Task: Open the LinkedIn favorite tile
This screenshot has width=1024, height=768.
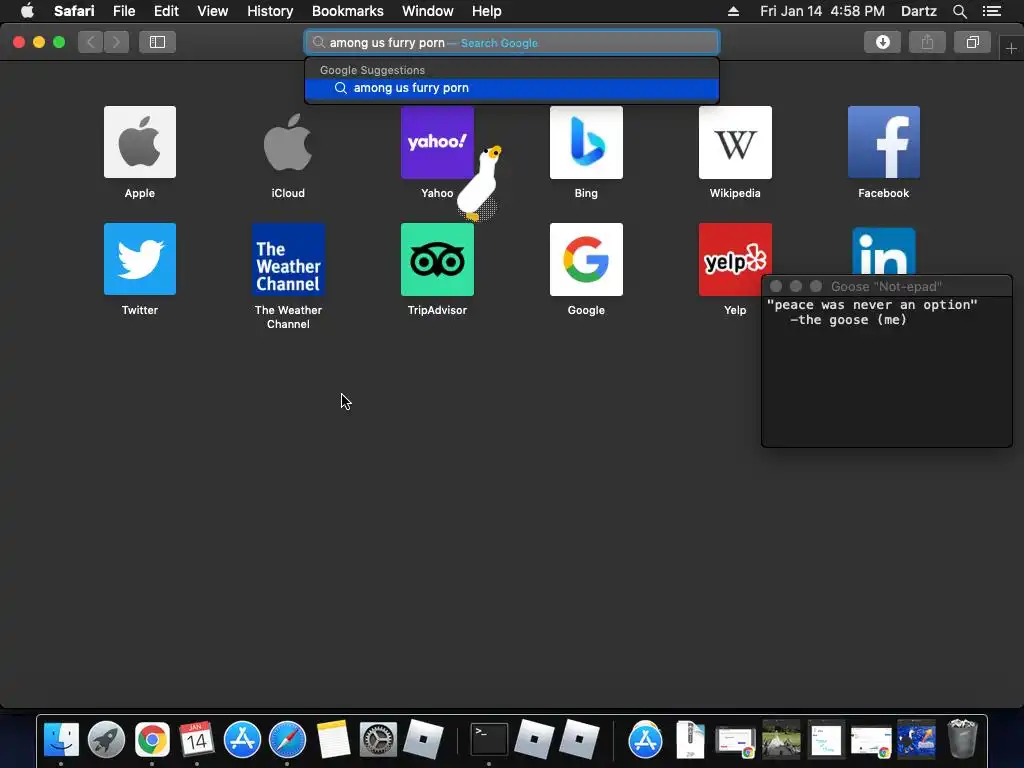Action: pyautogui.click(x=884, y=251)
